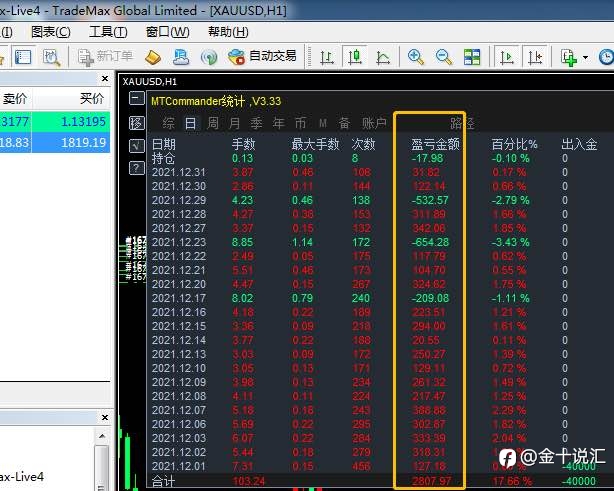Click the signals broadcast toolbar icon

pos(209,57)
